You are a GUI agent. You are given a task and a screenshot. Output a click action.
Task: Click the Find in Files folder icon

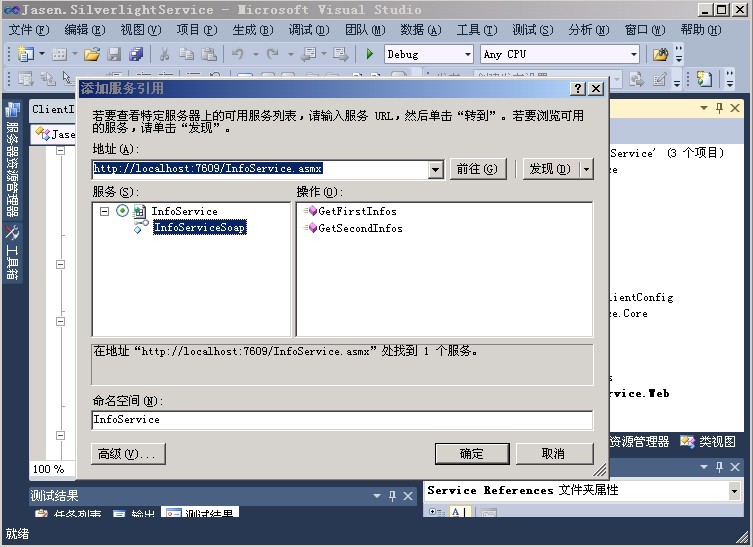click(x=661, y=54)
